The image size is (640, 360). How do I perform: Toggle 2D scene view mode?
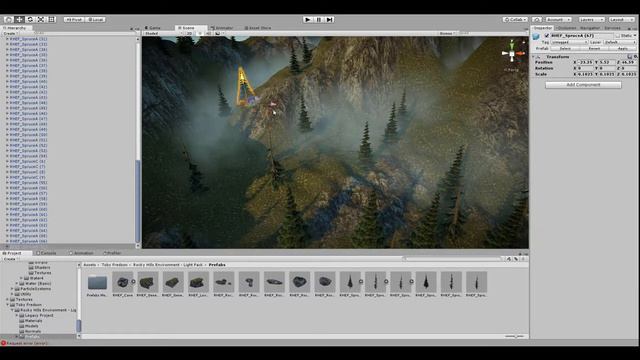(x=189, y=33)
